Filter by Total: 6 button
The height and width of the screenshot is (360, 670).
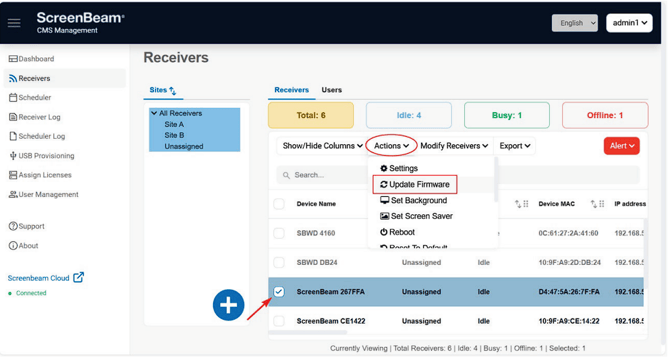311,115
